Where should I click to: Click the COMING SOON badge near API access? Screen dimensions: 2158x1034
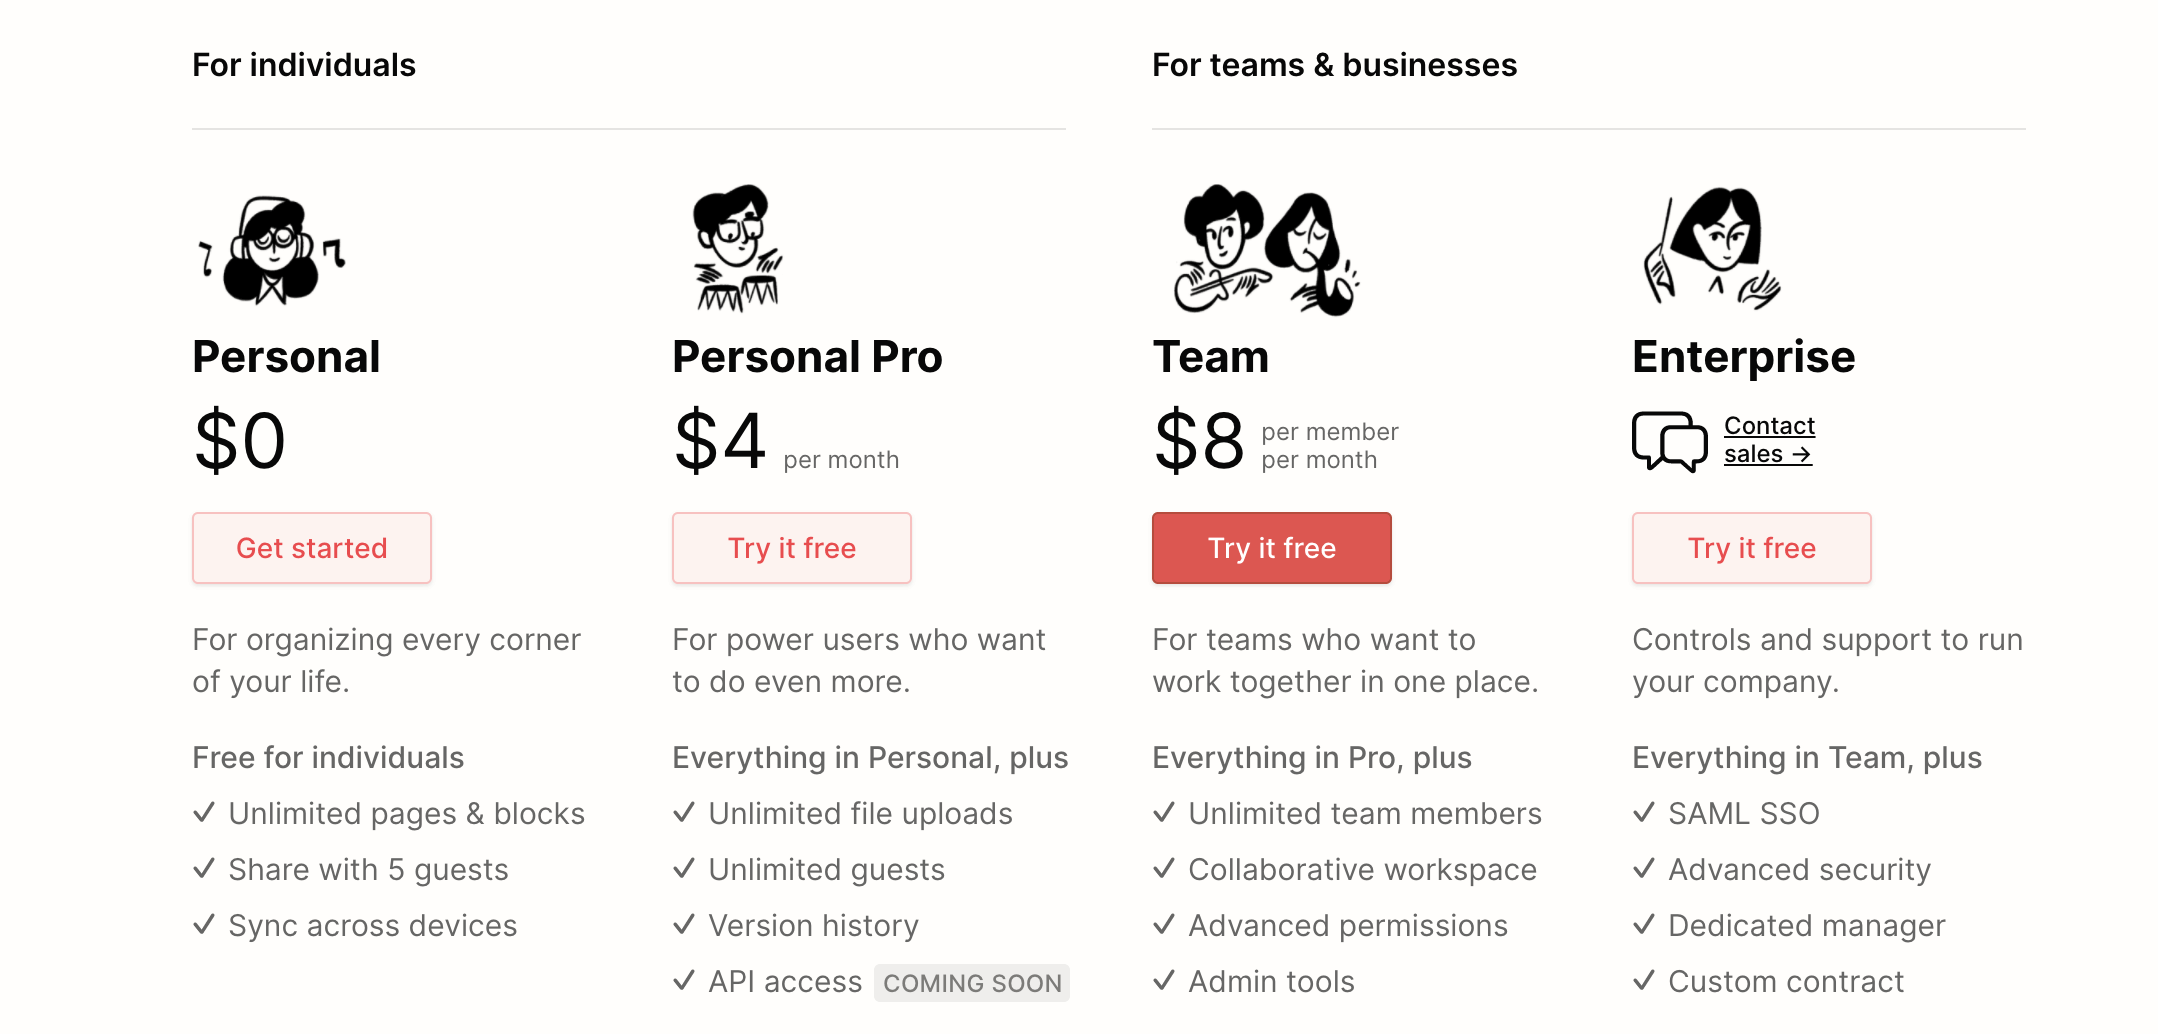pyautogui.click(x=972, y=983)
